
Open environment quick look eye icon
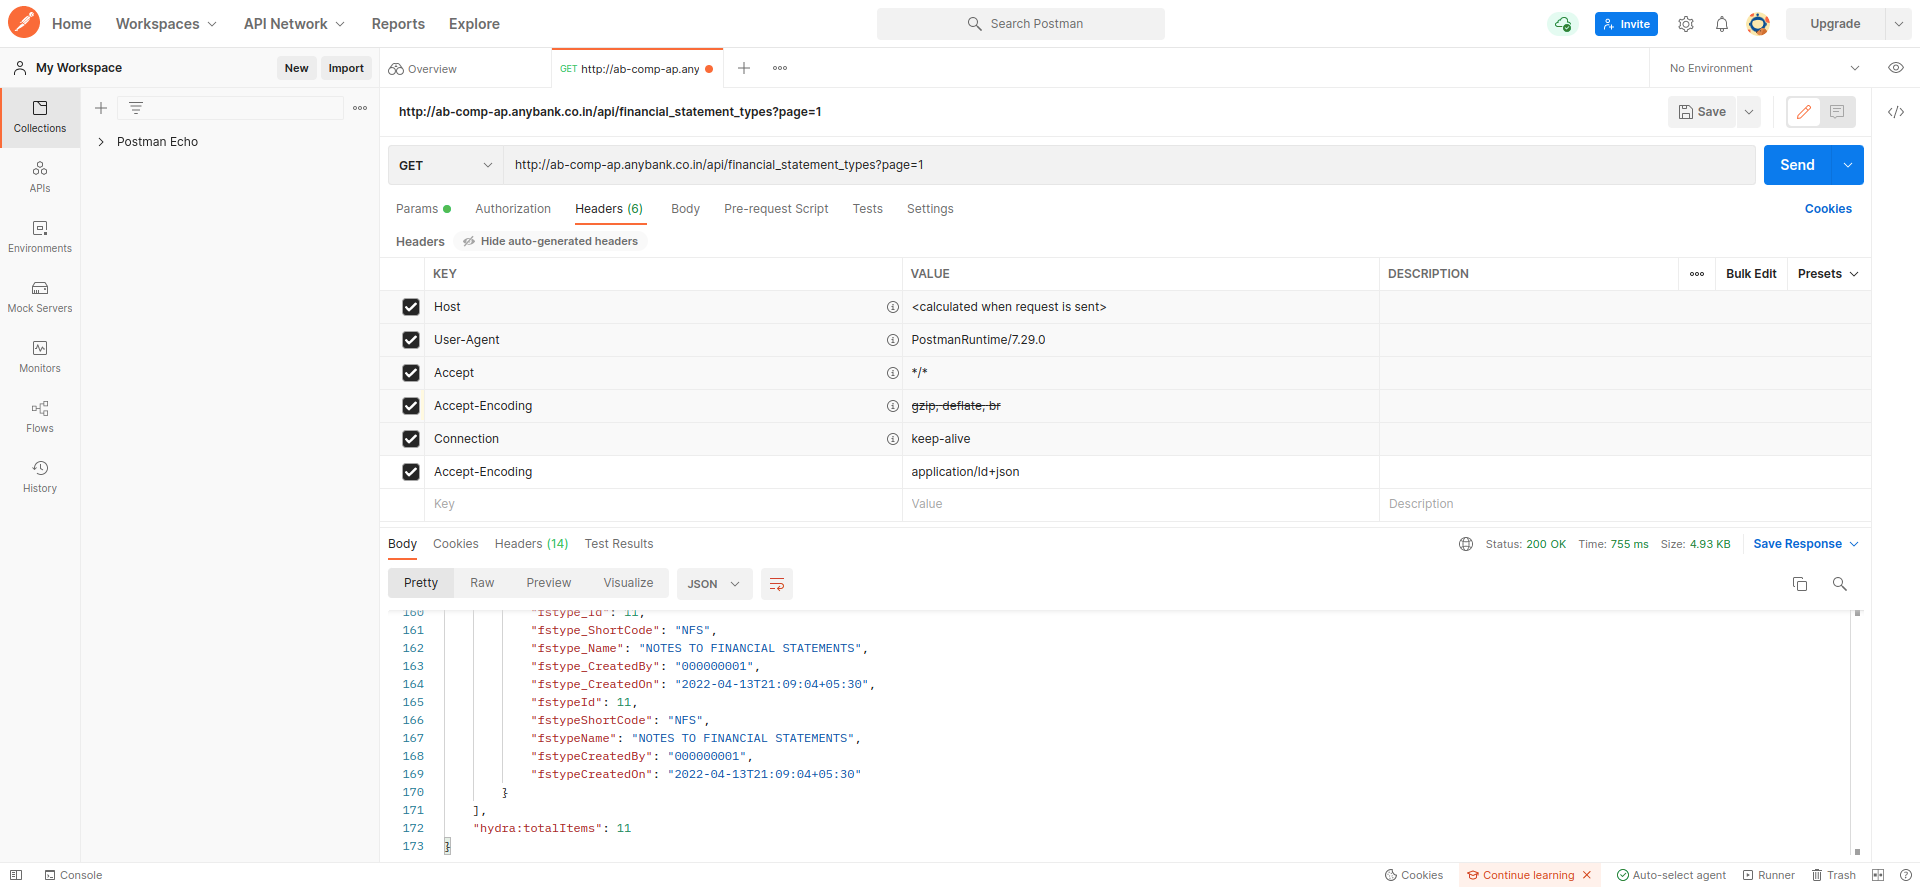[x=1895, y=68]
